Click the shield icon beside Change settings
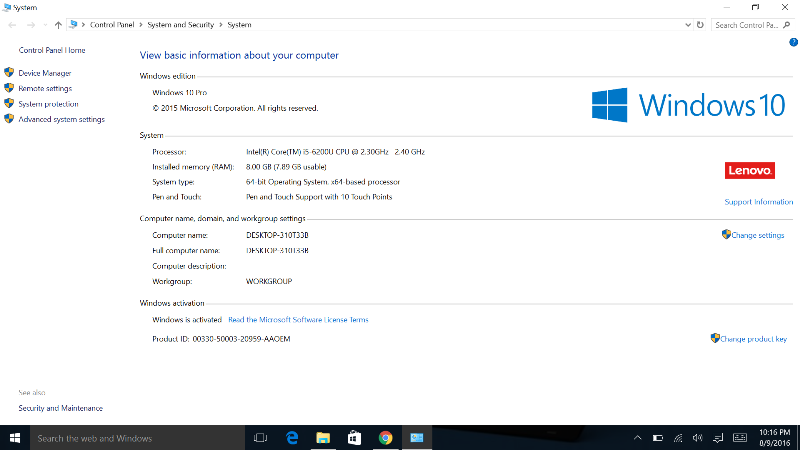Image resolution: width=800 pixels, height=450 pixels. tap(727, 234)
